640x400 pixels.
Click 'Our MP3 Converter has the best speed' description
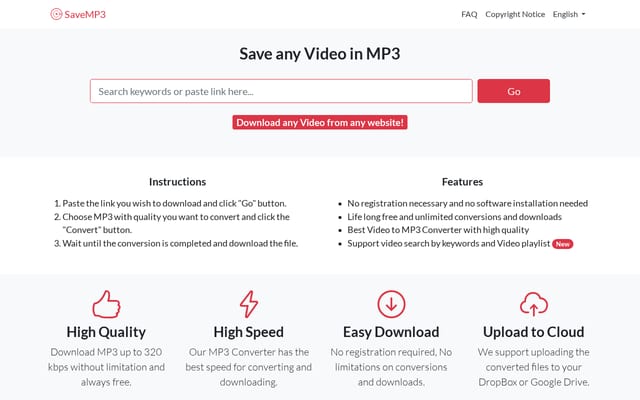point(249,367)
